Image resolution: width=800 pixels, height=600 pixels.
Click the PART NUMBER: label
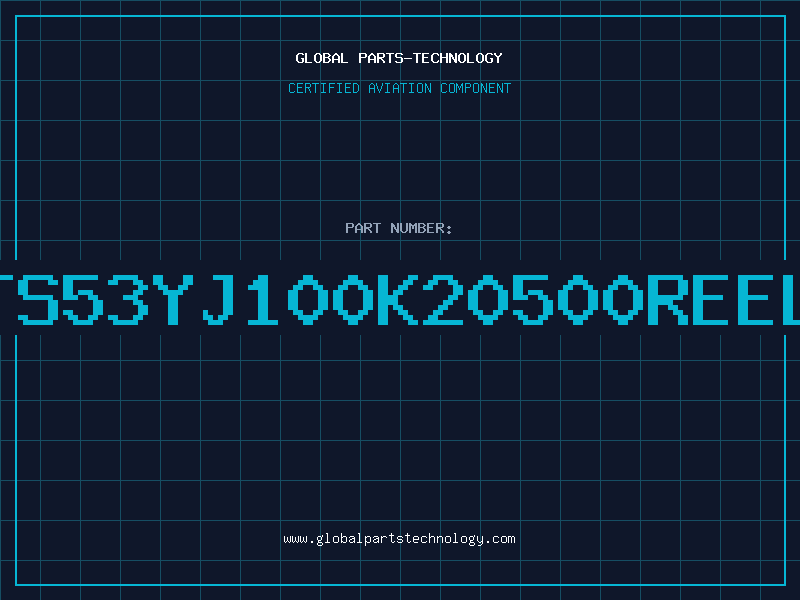click(x=399, y=228)
